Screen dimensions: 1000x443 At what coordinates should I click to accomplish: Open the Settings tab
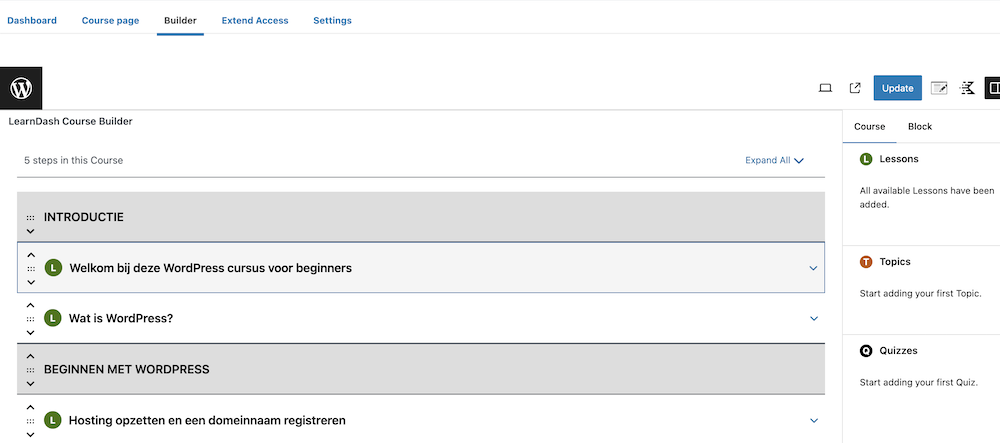(332, 20)
